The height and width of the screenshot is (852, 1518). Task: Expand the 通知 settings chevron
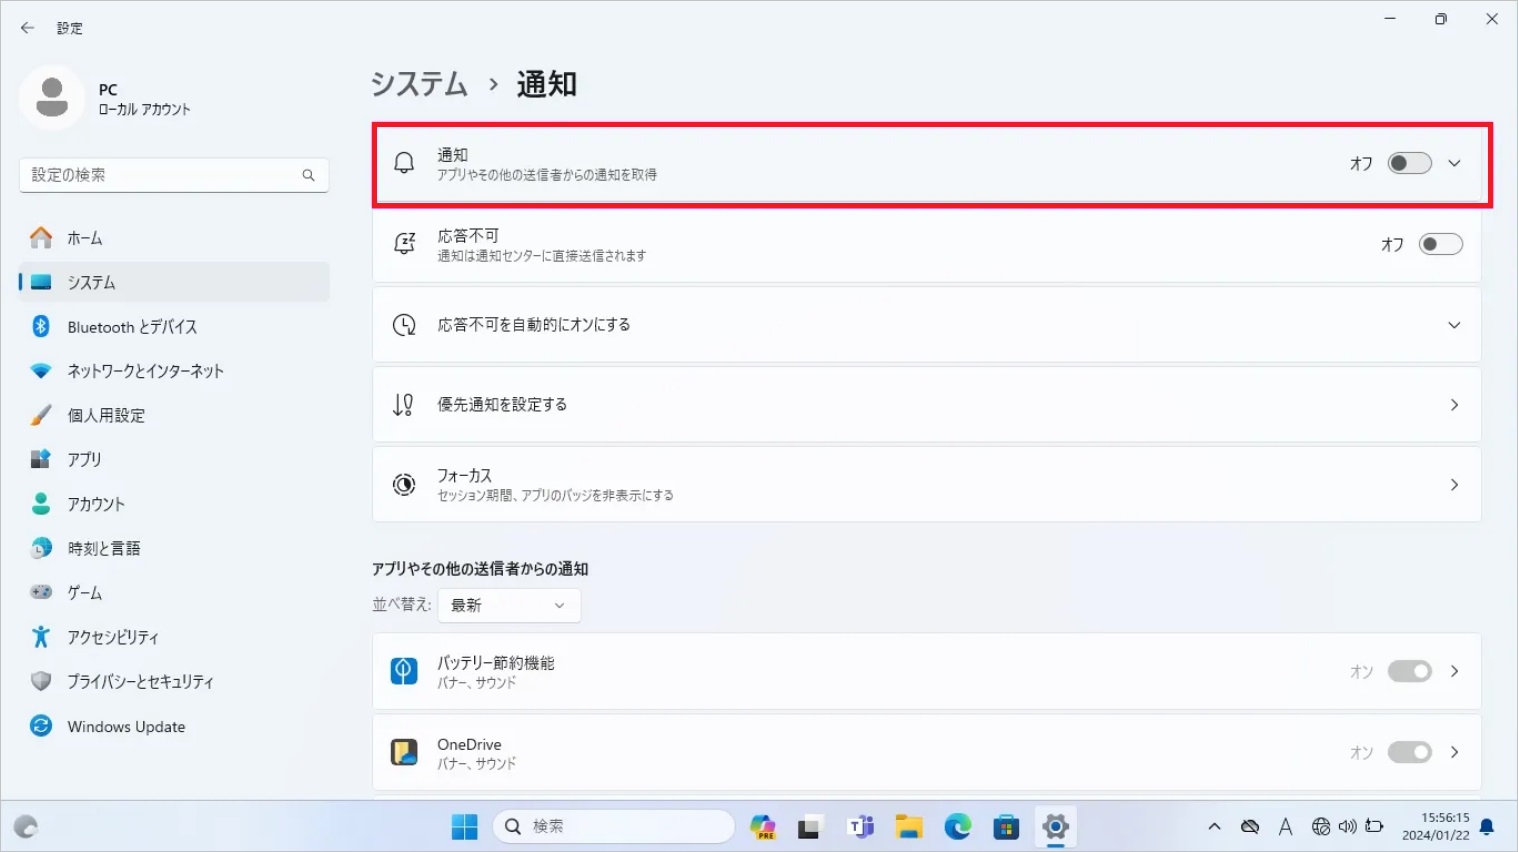click(x=1454, y=163)
